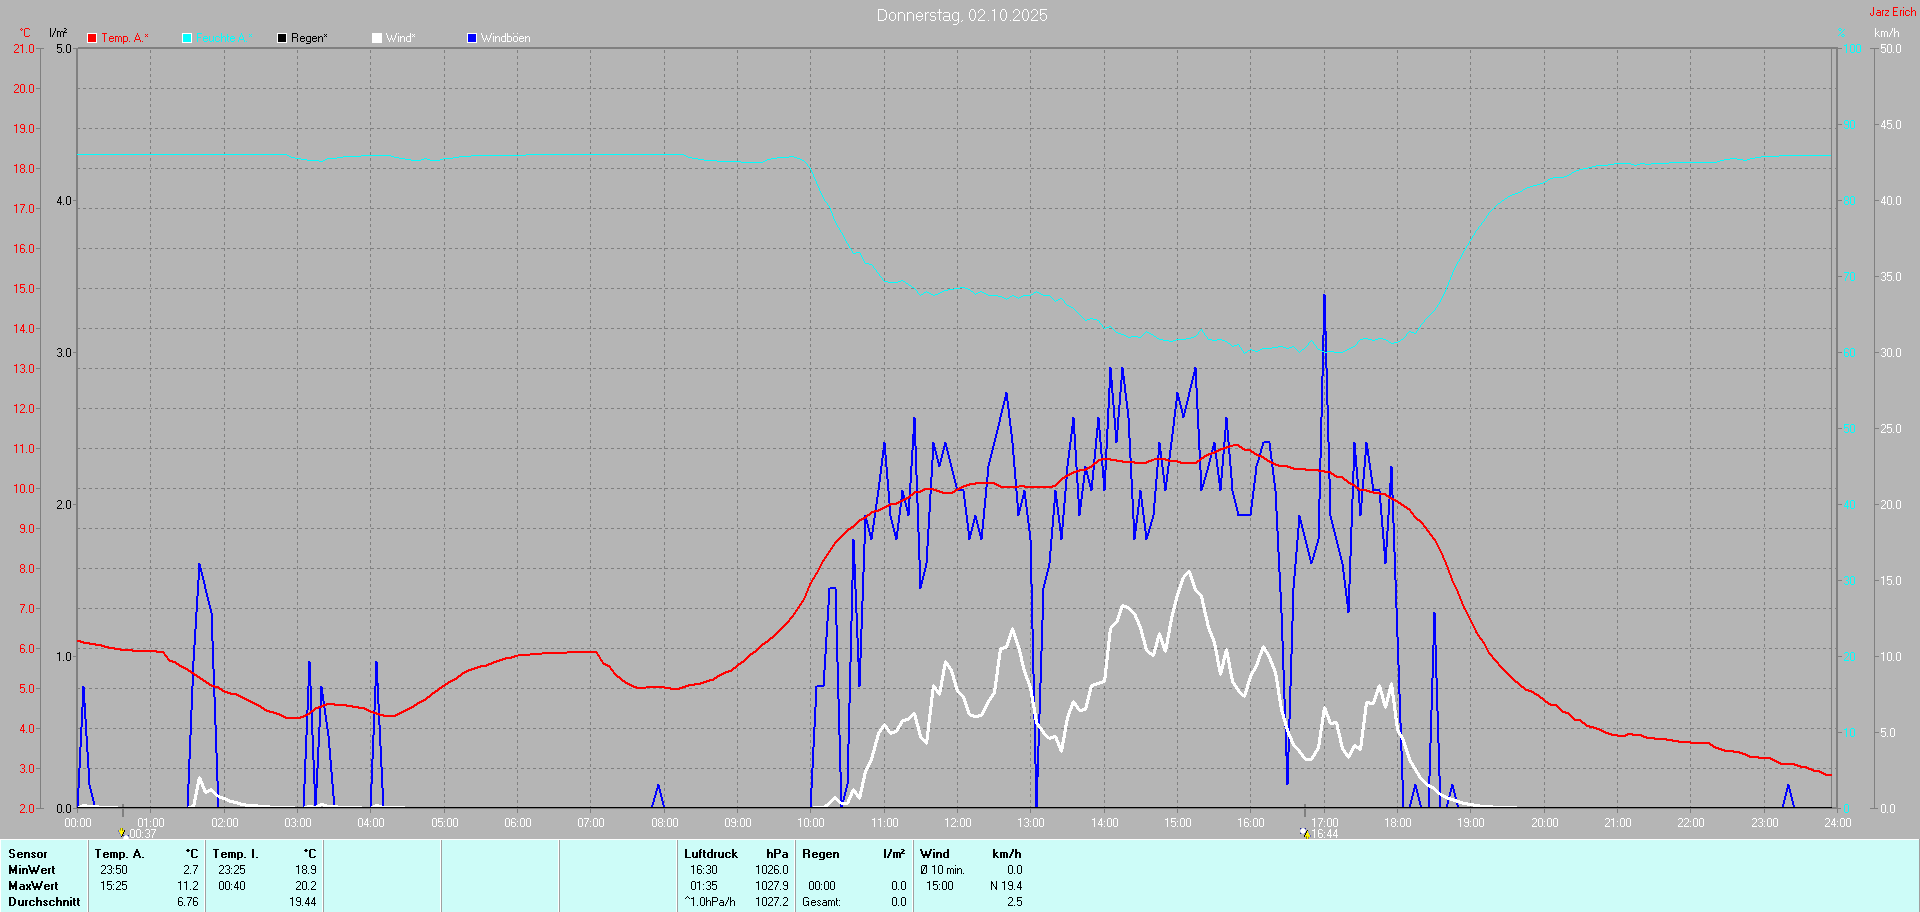Click the Temp. I. maximum value '20.2'
Image resolution: width=1920 pixels, height=912 pixels.
click(306, 886)
